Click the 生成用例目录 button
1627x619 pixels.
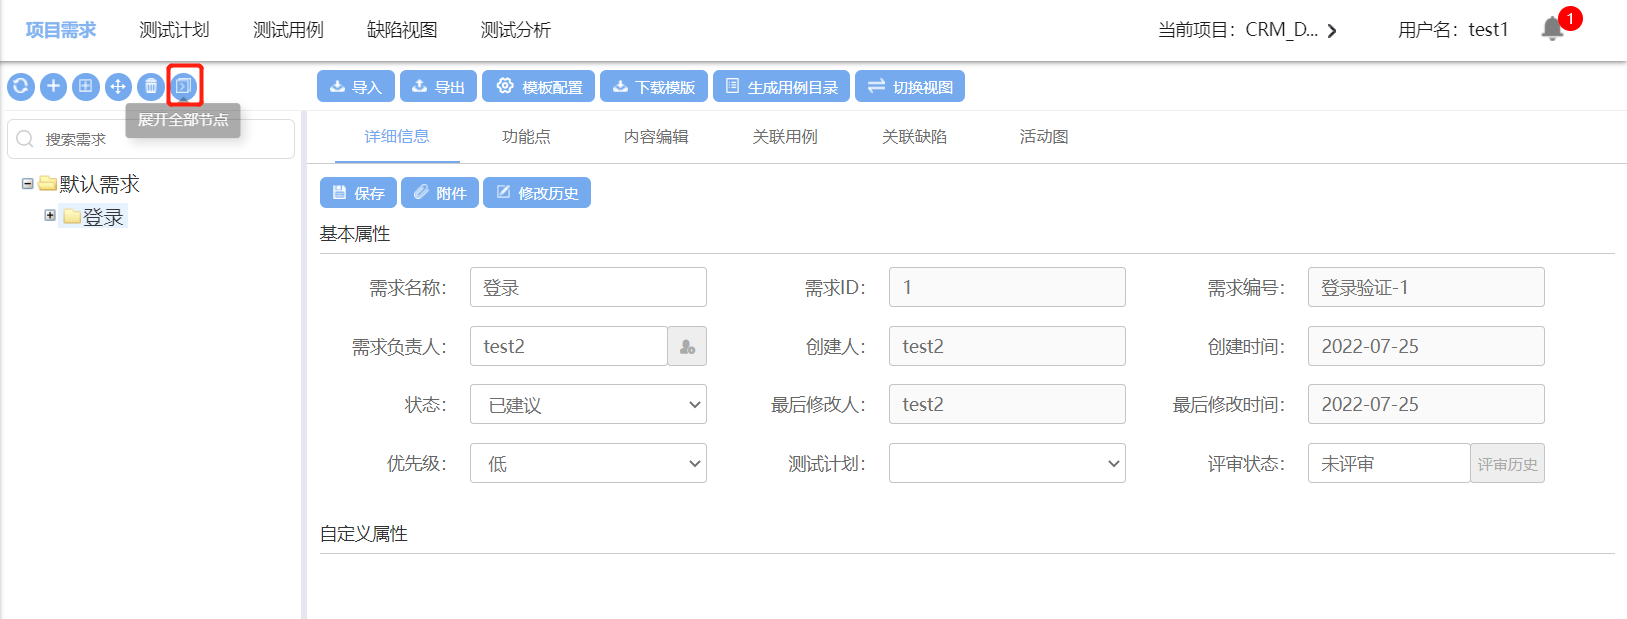coord(781,87)
